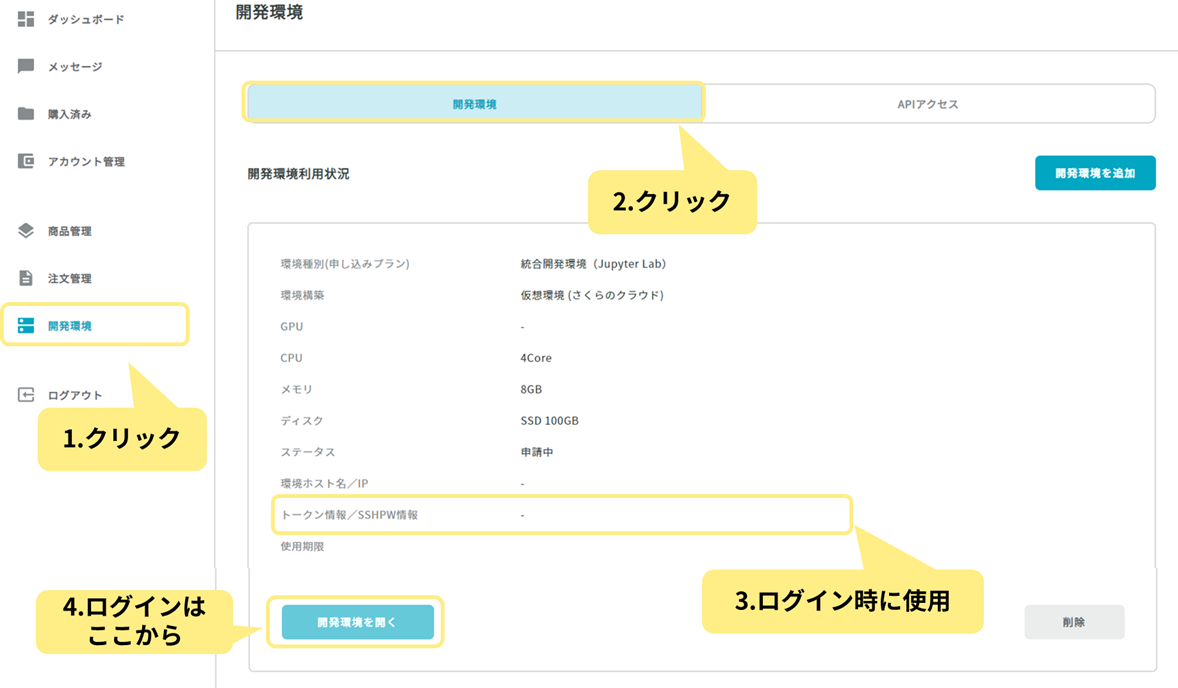Go to 注文管理 menu item

click(x=70, y=279)
